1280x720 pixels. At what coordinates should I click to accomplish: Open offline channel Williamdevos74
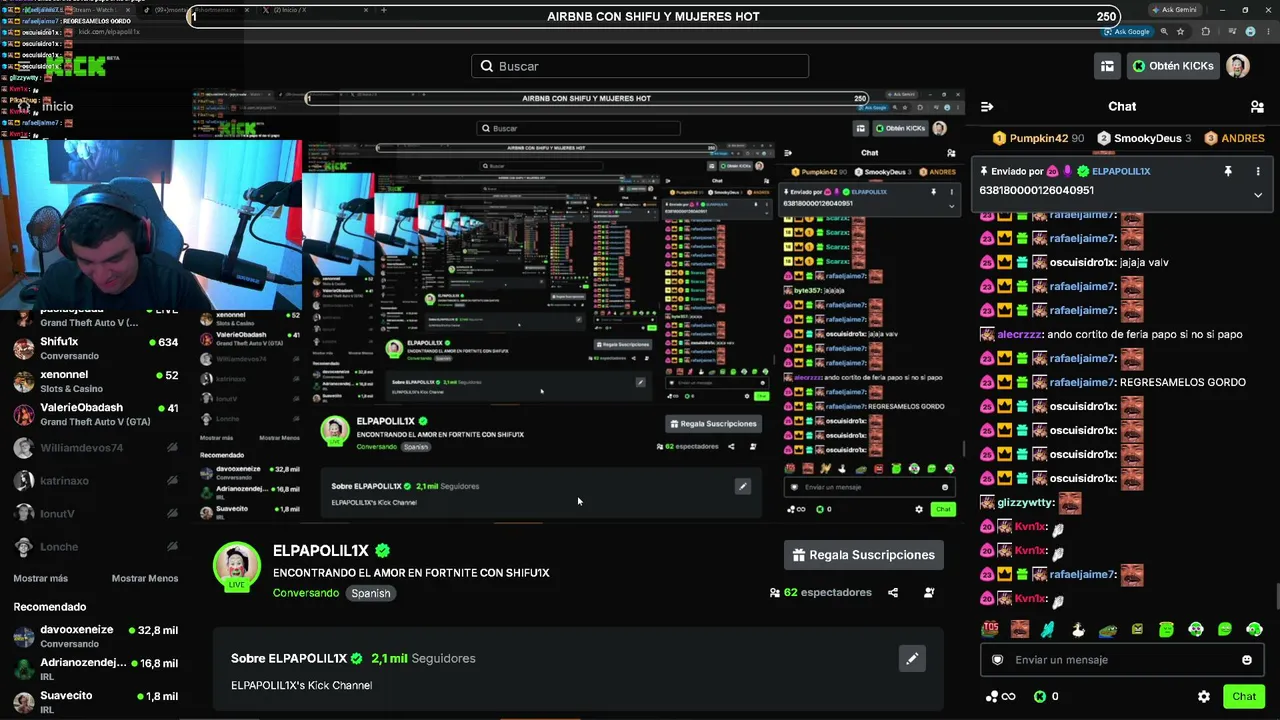pos(95,448)
